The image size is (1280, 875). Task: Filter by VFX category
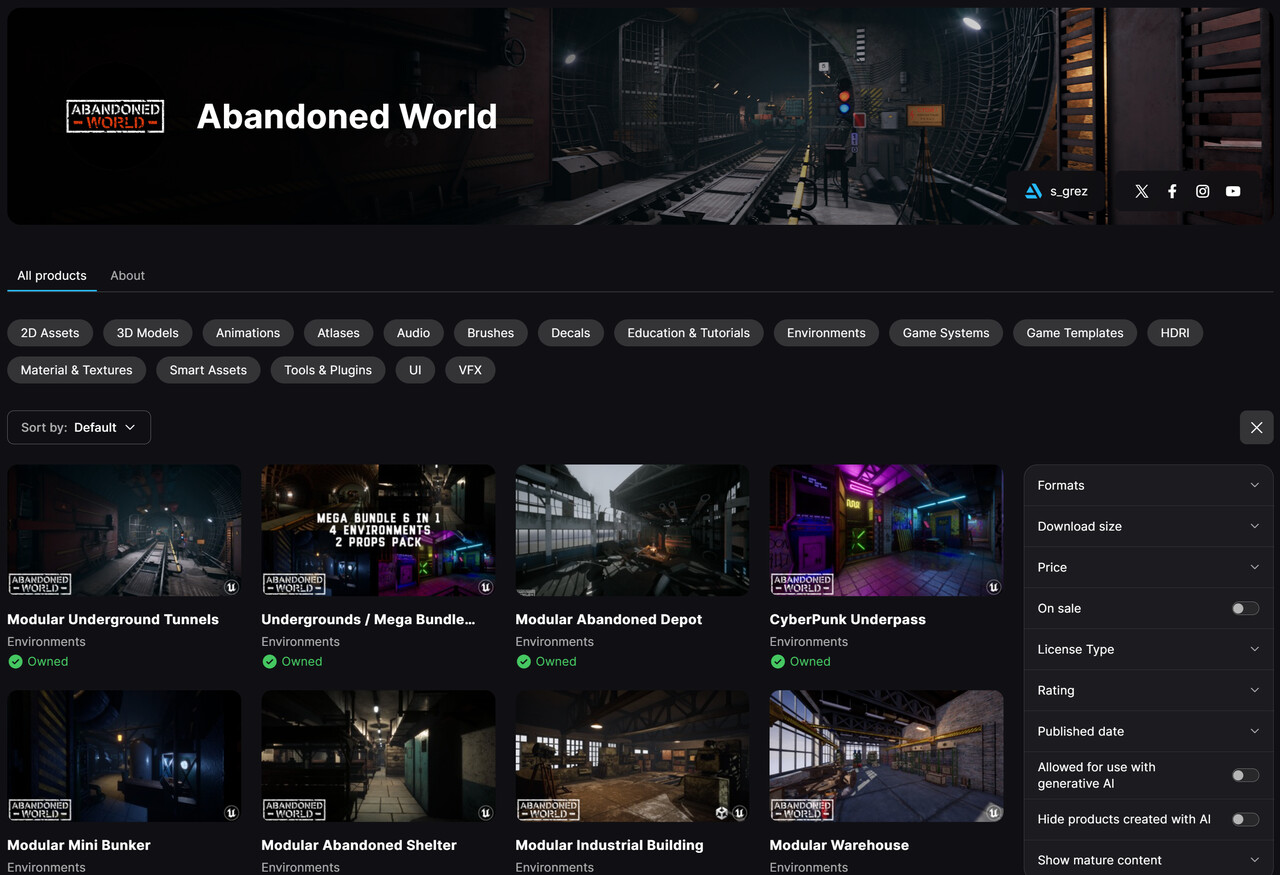point(470,370)
